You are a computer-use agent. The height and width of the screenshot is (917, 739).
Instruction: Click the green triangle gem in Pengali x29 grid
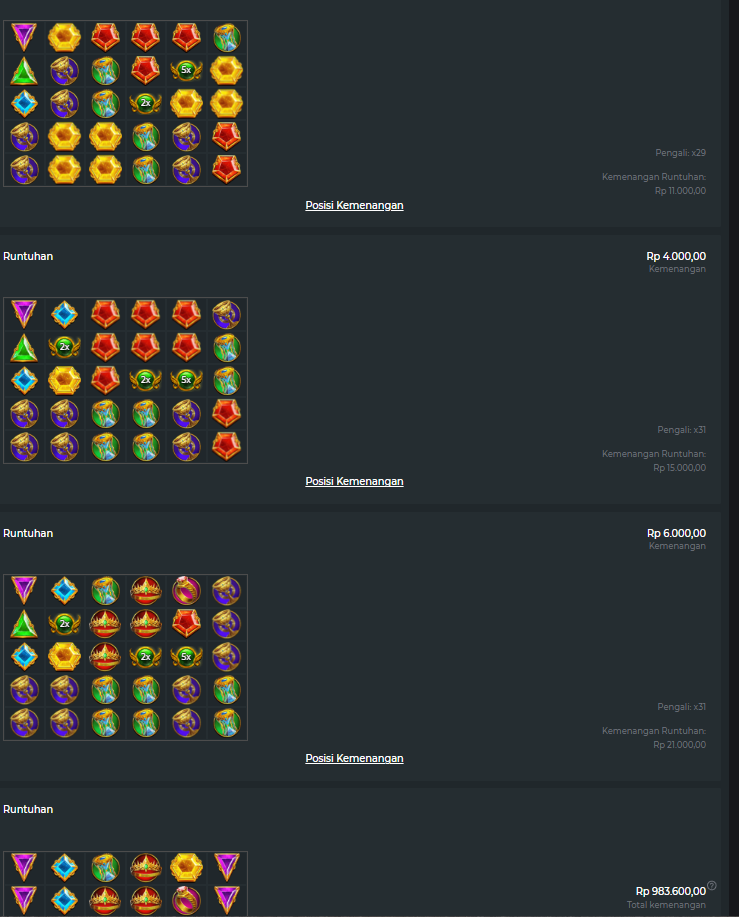coord(24,70)
